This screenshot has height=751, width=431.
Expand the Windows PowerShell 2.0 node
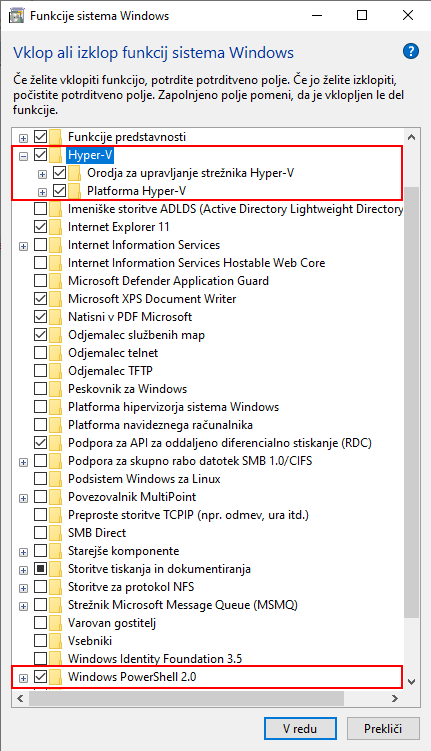[23, 678]
